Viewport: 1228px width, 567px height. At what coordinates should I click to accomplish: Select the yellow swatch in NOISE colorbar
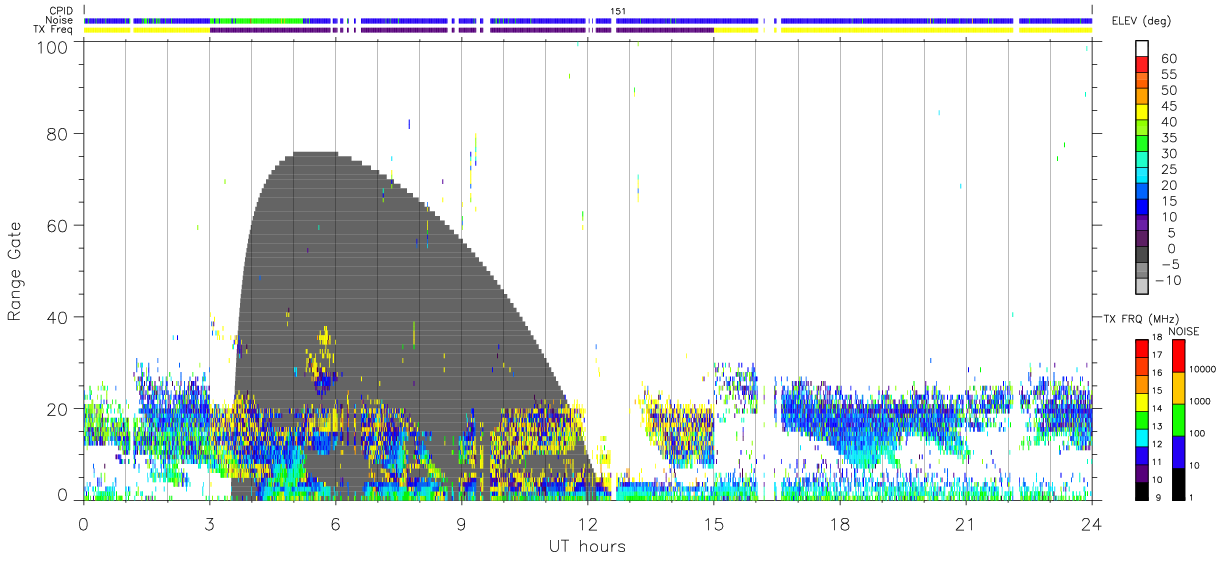coord(1178,388)
